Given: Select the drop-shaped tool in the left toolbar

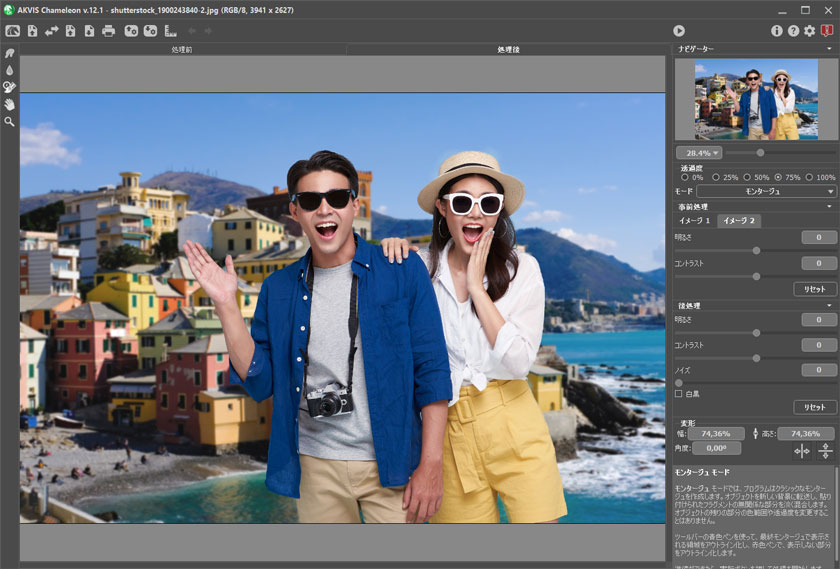Looking at the screenshot, I should coord(10,70).
